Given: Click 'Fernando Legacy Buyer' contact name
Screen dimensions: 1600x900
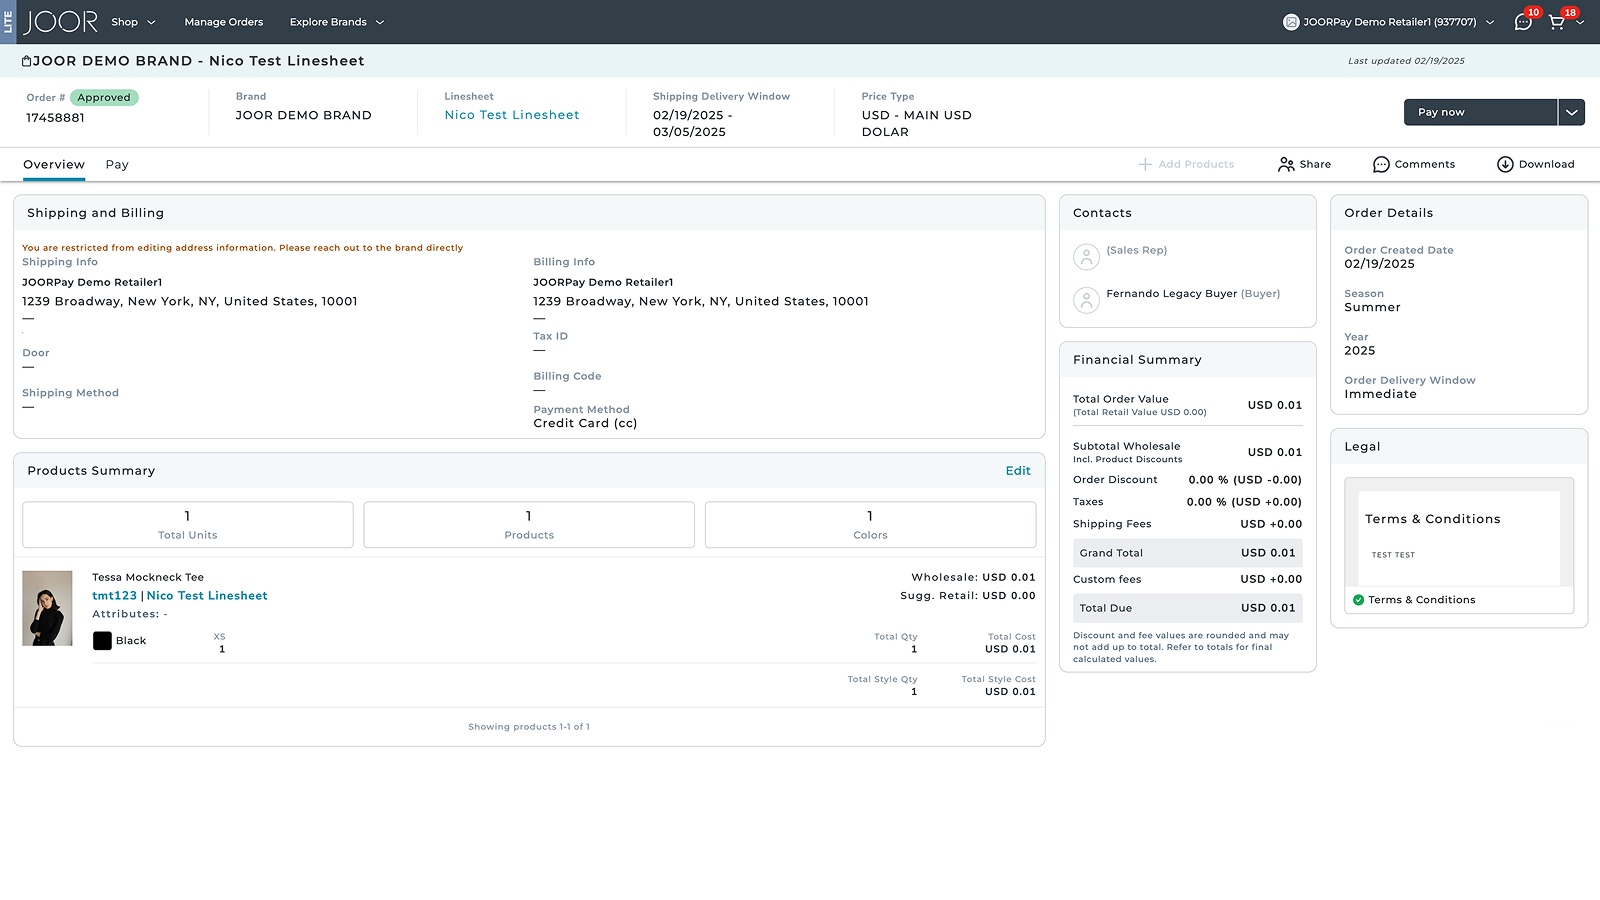Looking at the screenshot, I should point(1171,294).
